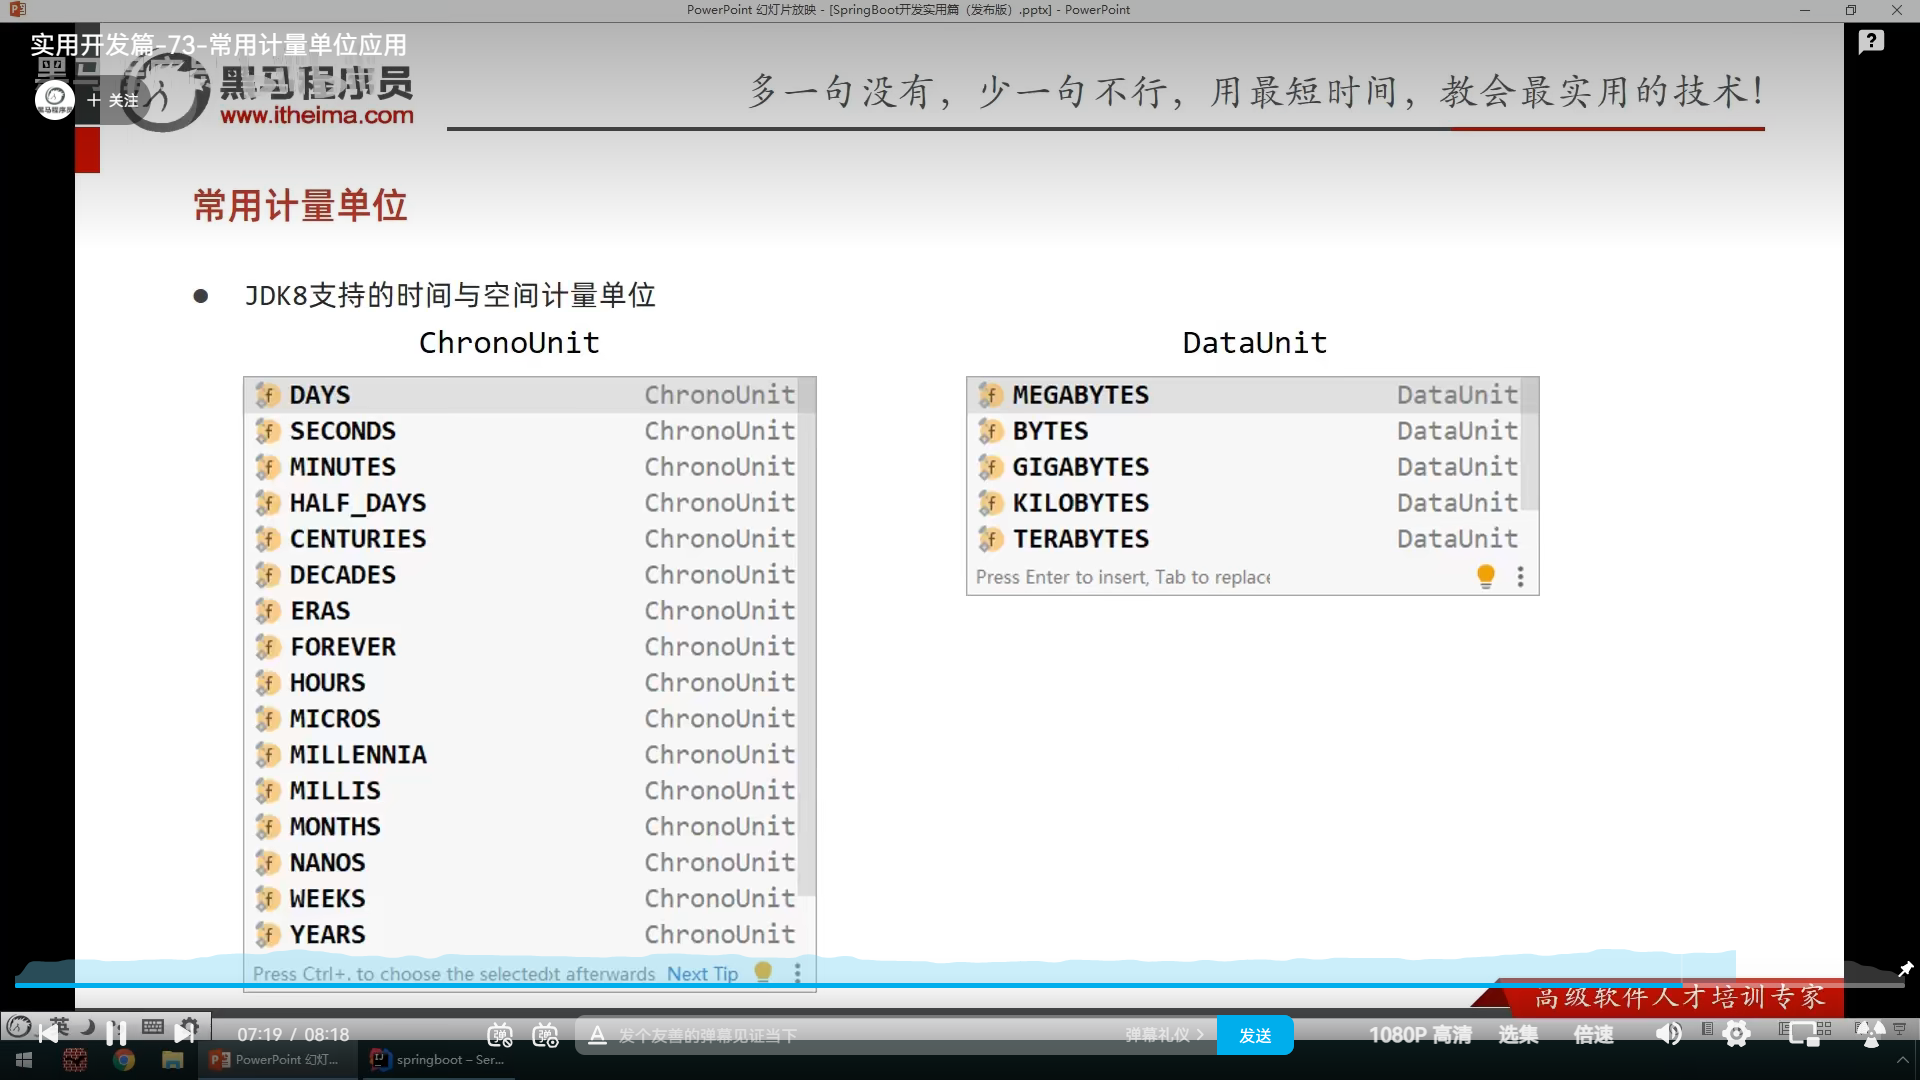The image size is (1920, 1080).
Task: Open the uploader avatar
Action: pyautogui.click(x=55, y=99)
